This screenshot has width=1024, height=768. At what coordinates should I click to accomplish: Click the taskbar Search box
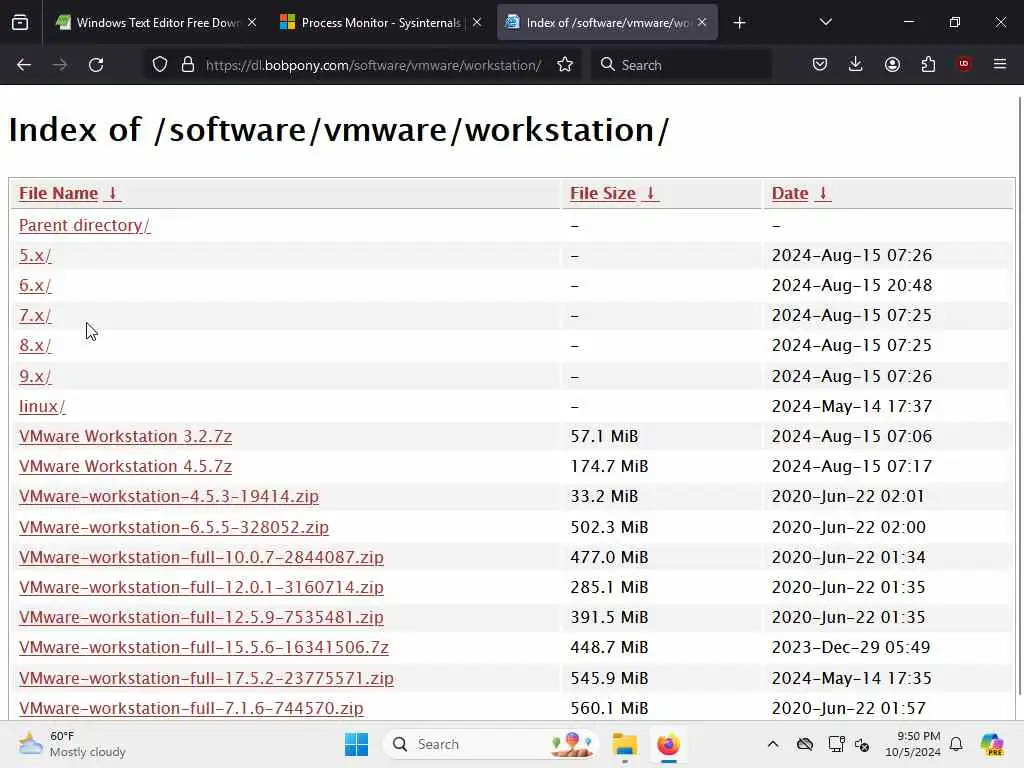pos(491,744)
